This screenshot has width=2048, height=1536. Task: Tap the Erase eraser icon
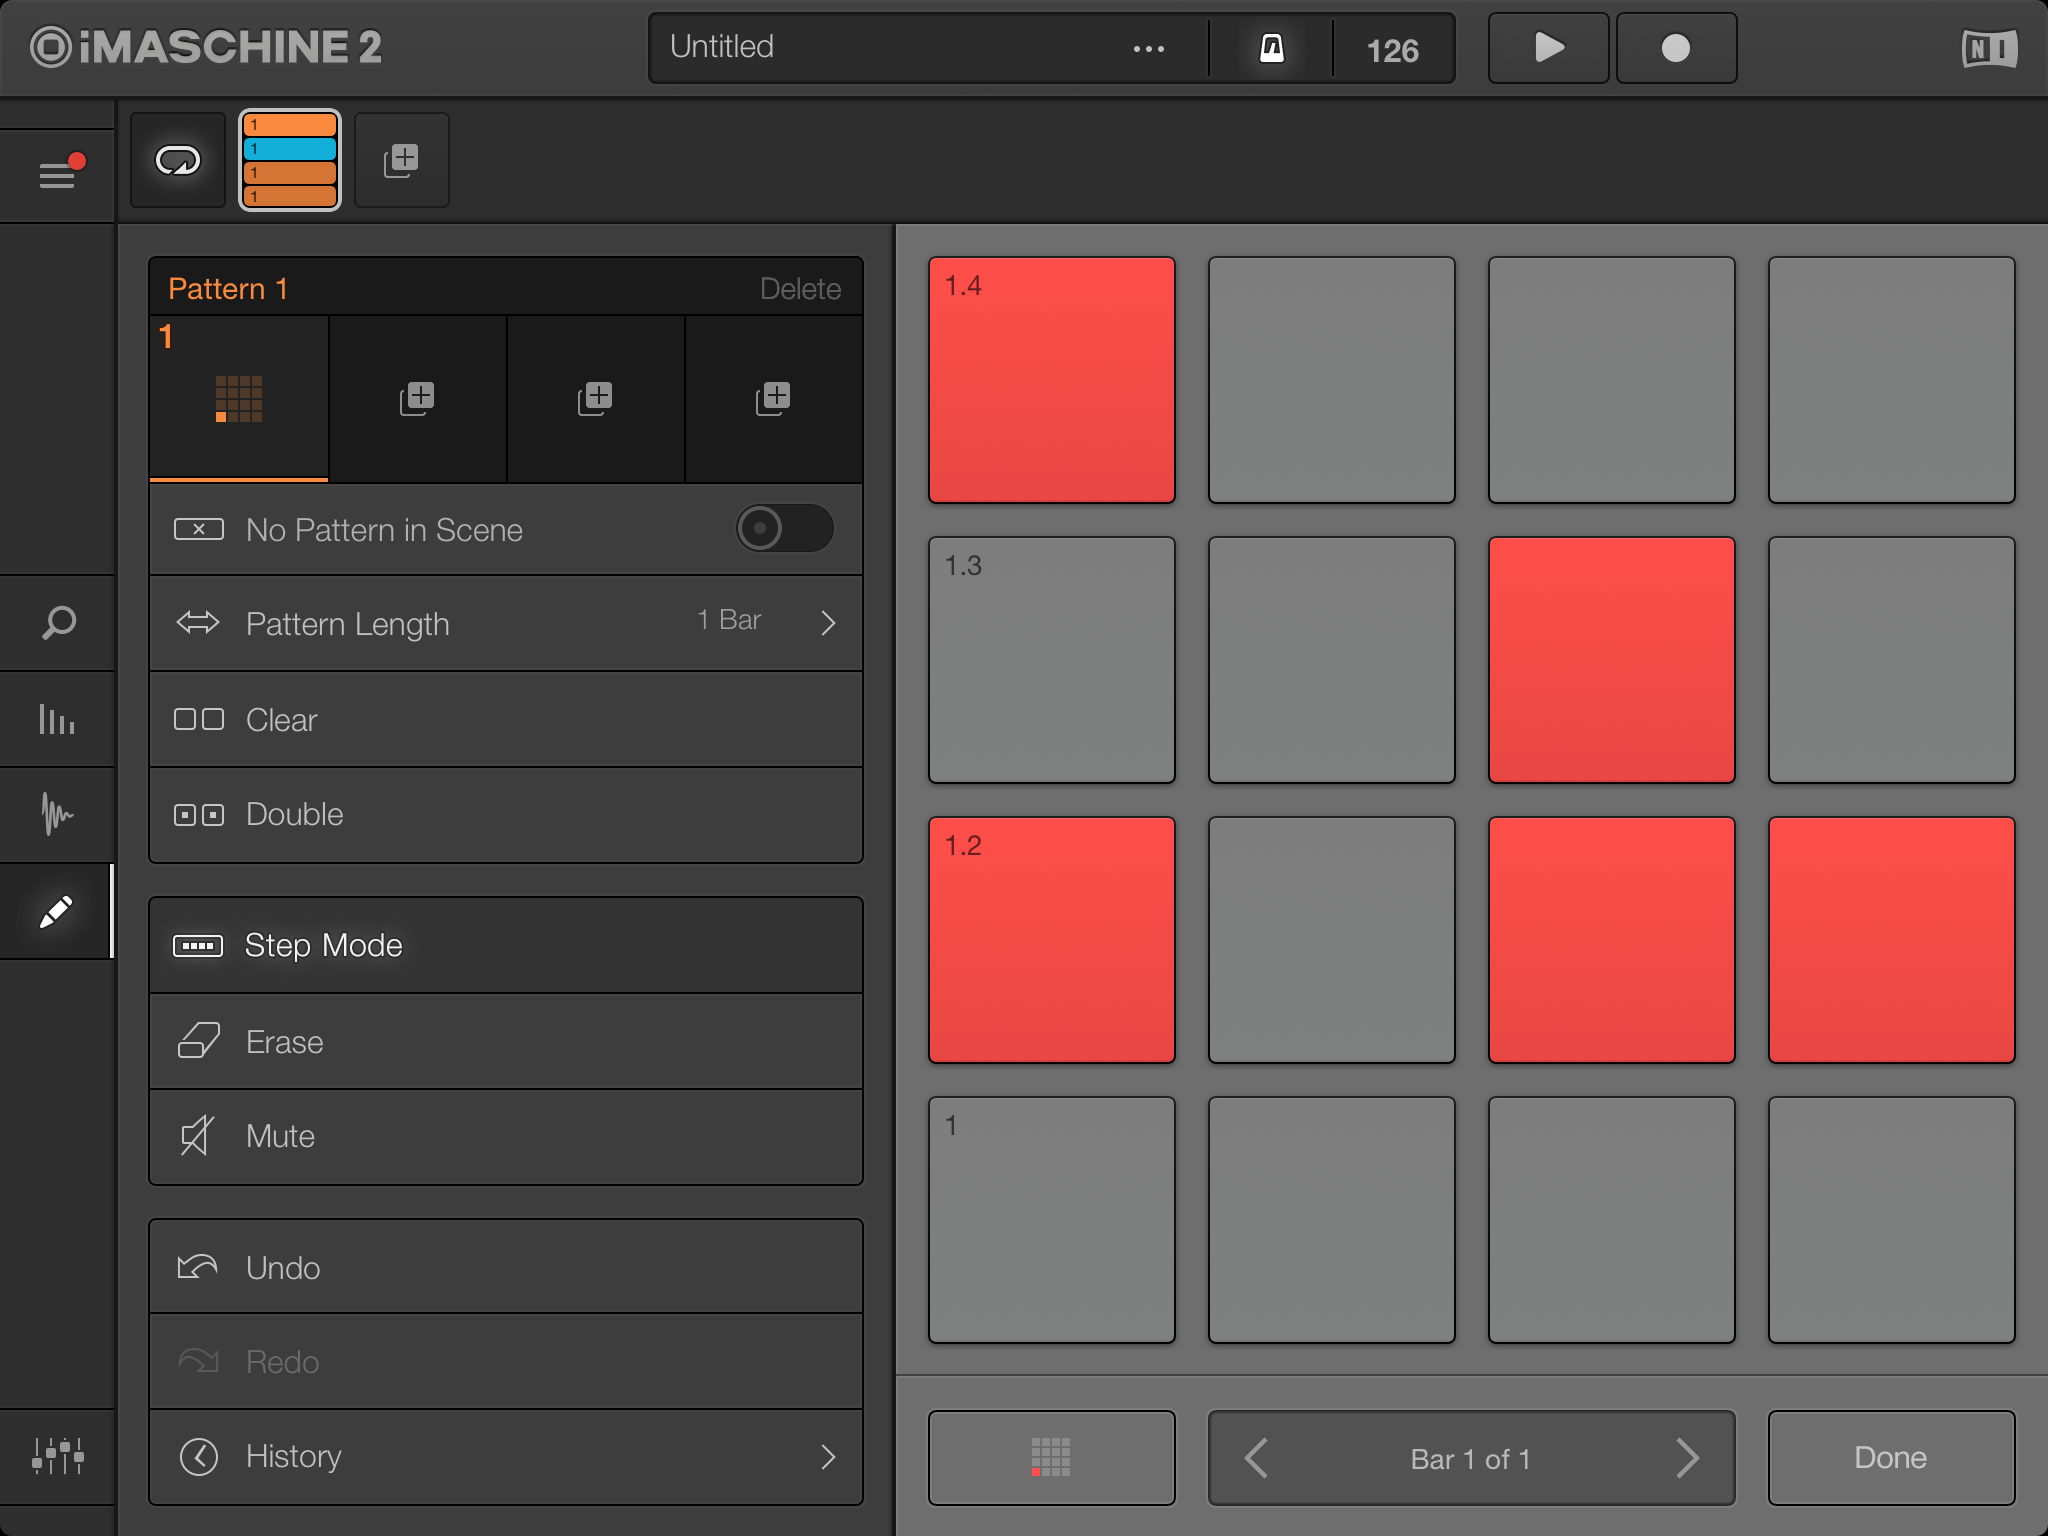(x=198, y=1041)
